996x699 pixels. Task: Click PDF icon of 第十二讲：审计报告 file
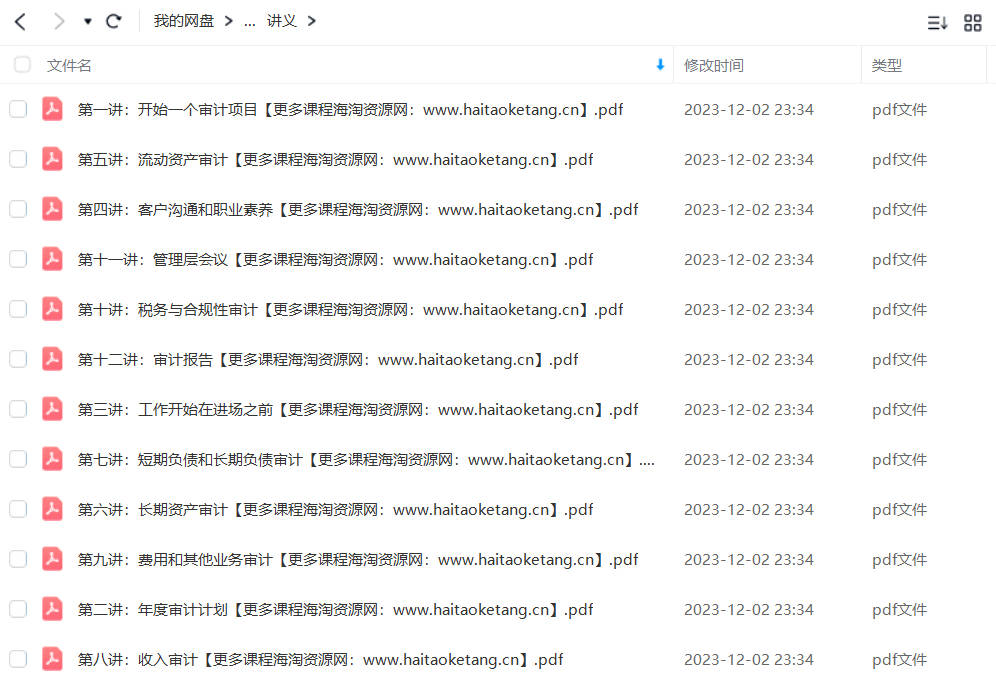click(52, 359)
